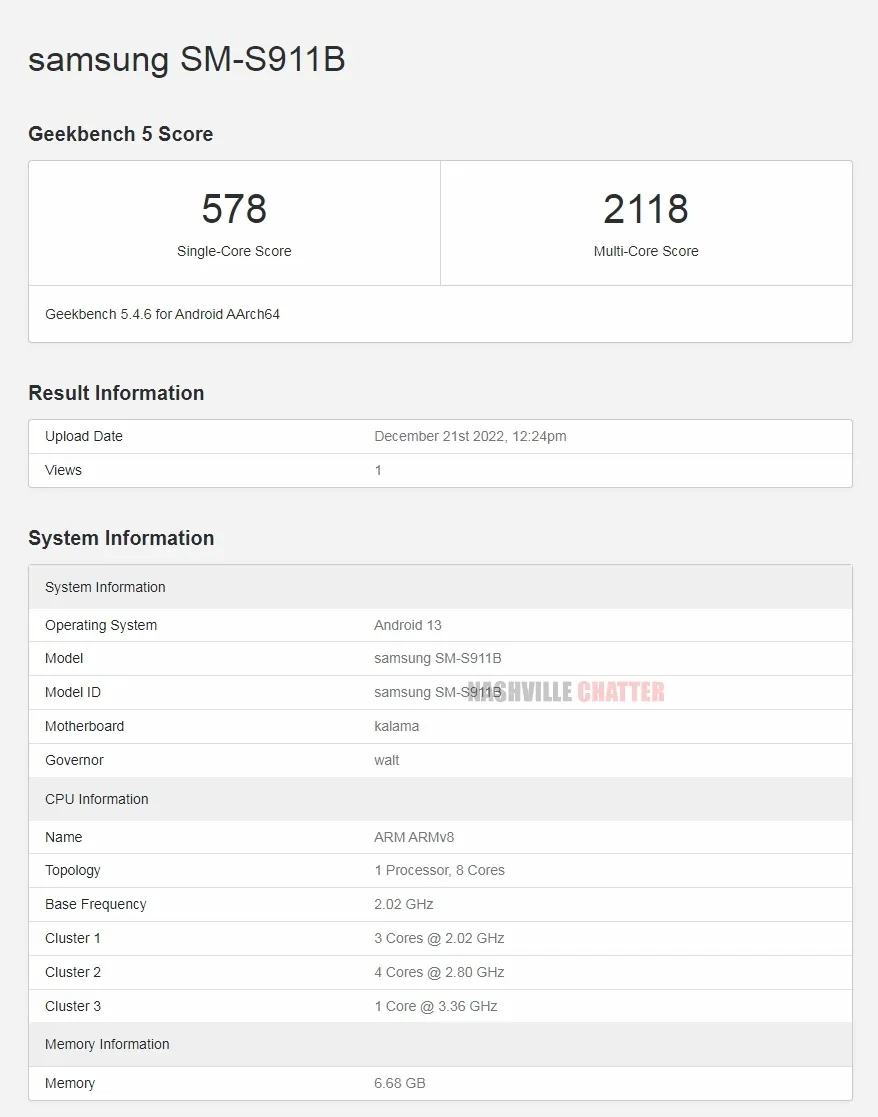Select the Model value 'samsung SM-S911B'

click(438, 658)
